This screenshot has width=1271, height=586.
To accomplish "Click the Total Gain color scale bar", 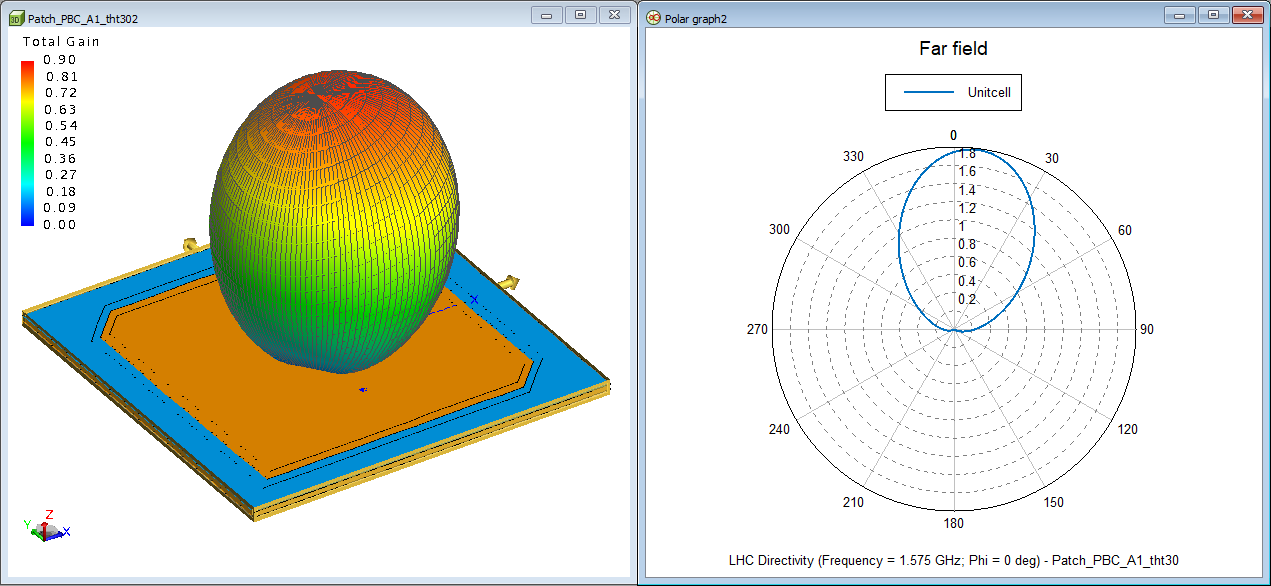I will click(28, 142).
